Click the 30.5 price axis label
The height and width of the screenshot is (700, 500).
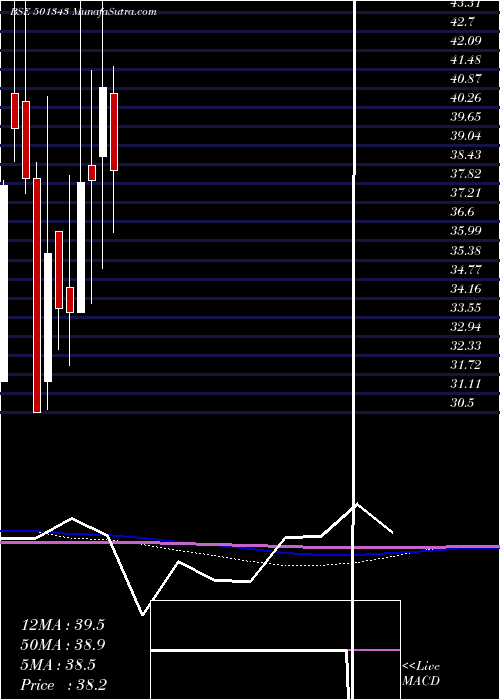[x=462, y=403]
